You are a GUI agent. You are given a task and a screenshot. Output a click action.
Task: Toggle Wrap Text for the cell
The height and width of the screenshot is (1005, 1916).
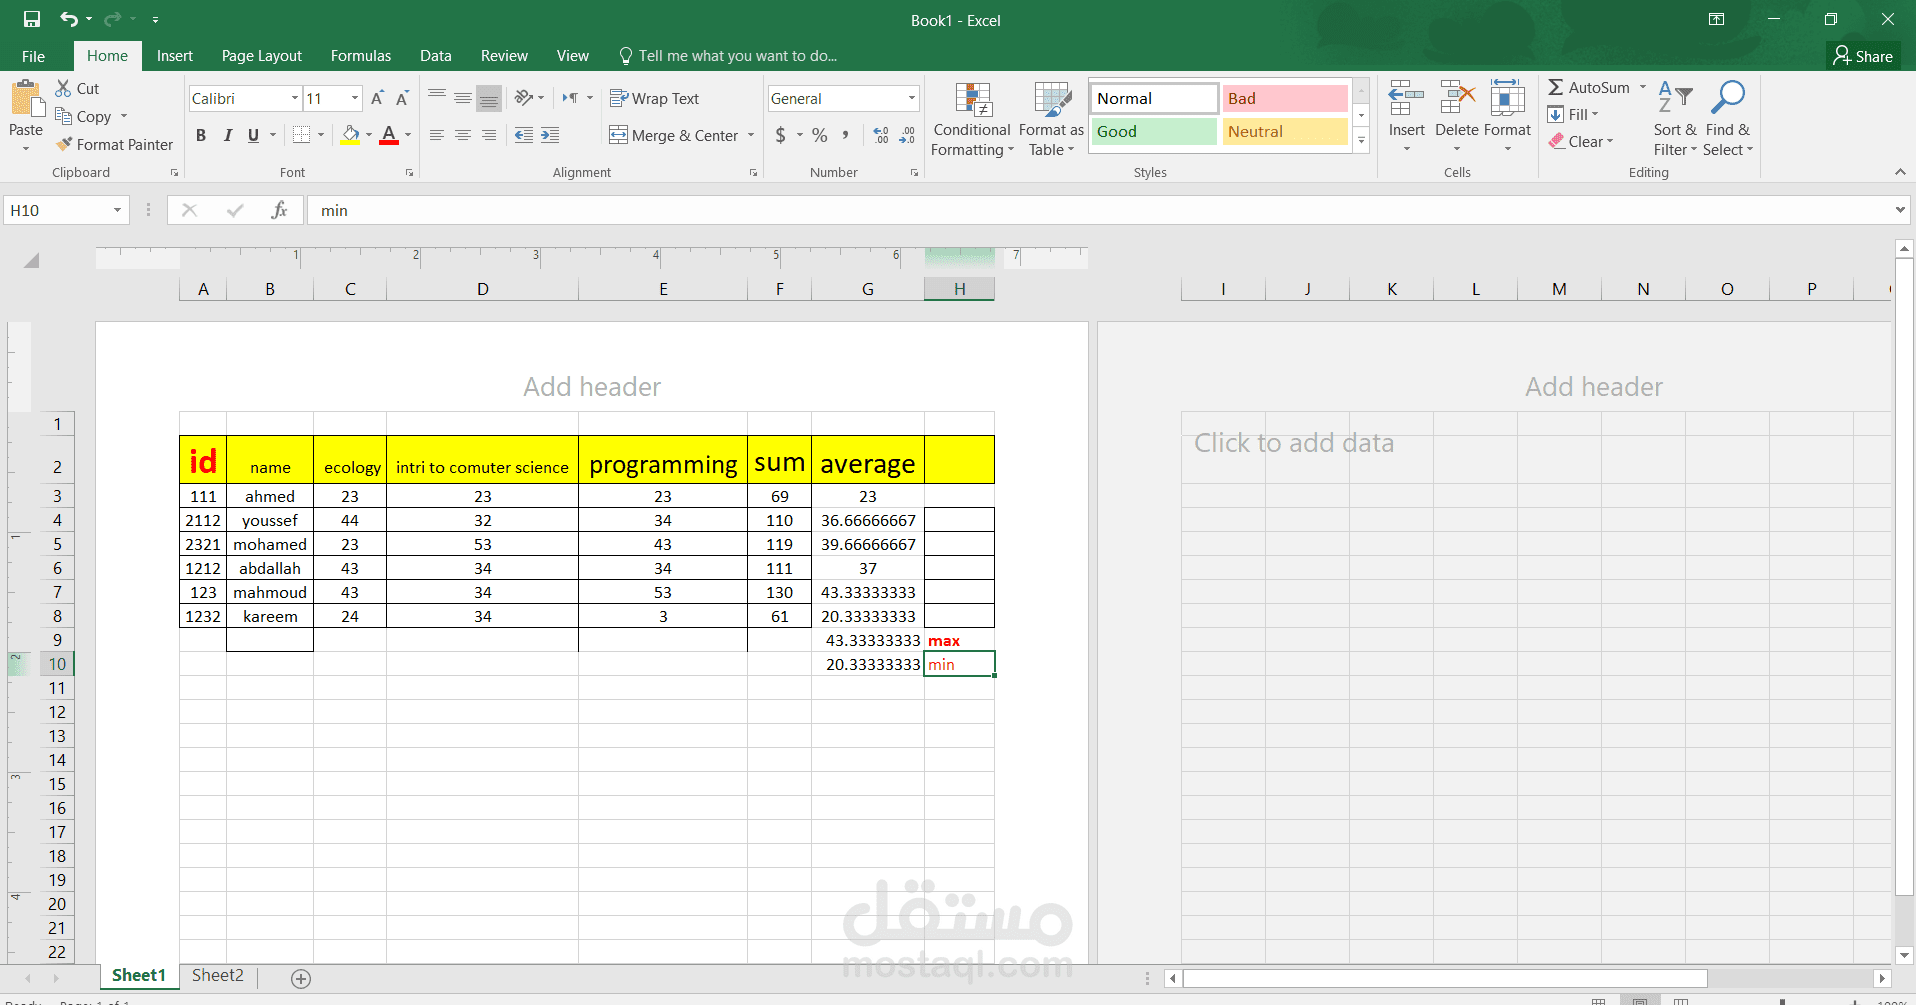tap(654, 98)
